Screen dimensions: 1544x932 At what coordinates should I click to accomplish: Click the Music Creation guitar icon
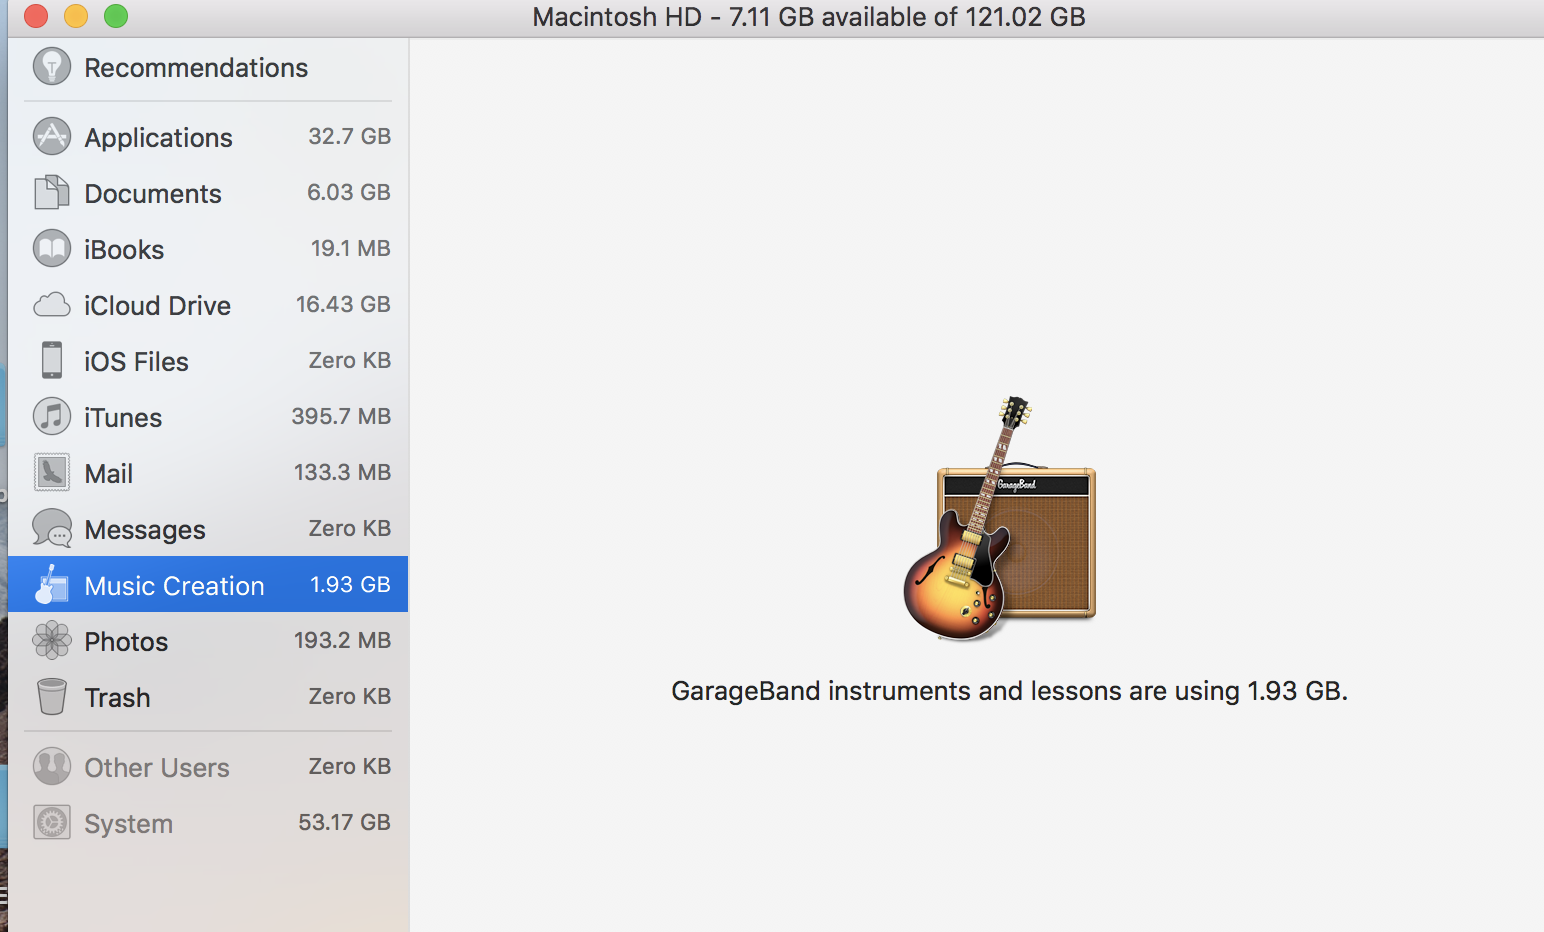pyautogui.click(x=51, y=584)
